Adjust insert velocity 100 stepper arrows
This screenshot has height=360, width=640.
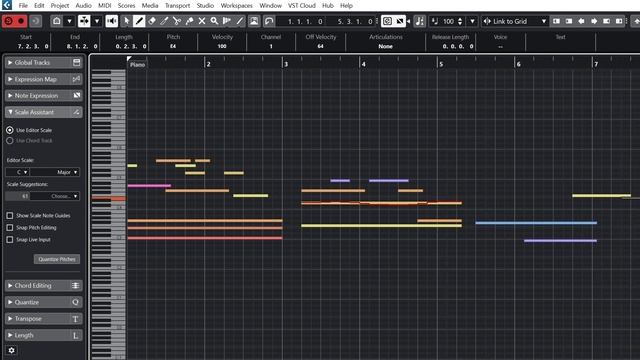pos(460,21)
